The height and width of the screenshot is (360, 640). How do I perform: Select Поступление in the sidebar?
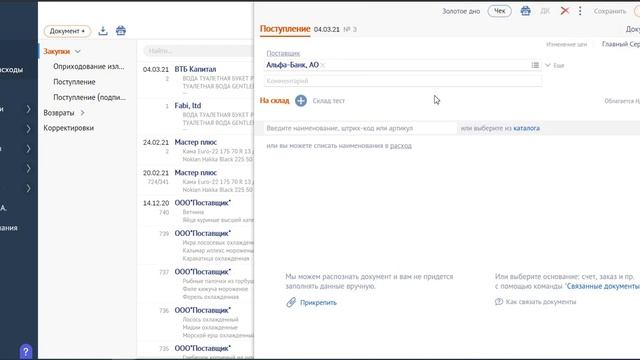[74, 82]
